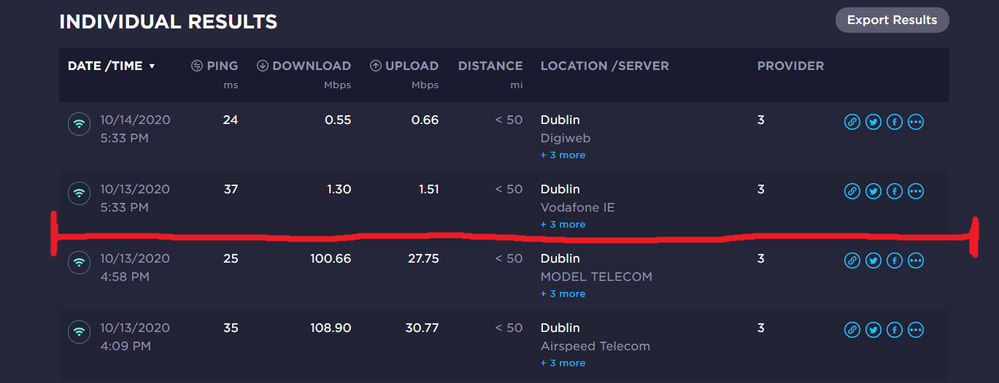Sort by Date/Time column arrow
The width and height of the screenshot is (999, 383).
(x=152, y=66)
